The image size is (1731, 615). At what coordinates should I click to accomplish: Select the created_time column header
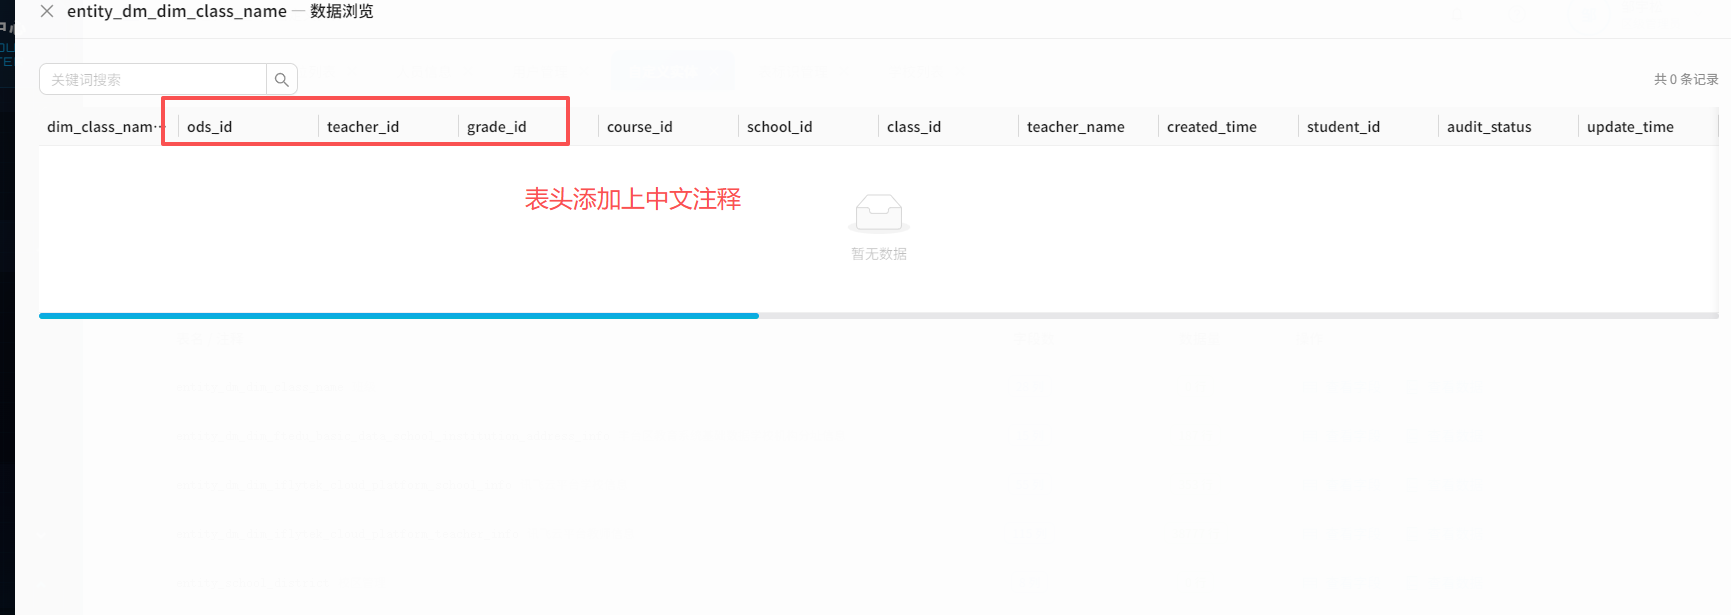pyautogui.click(x=1212, y=127)
